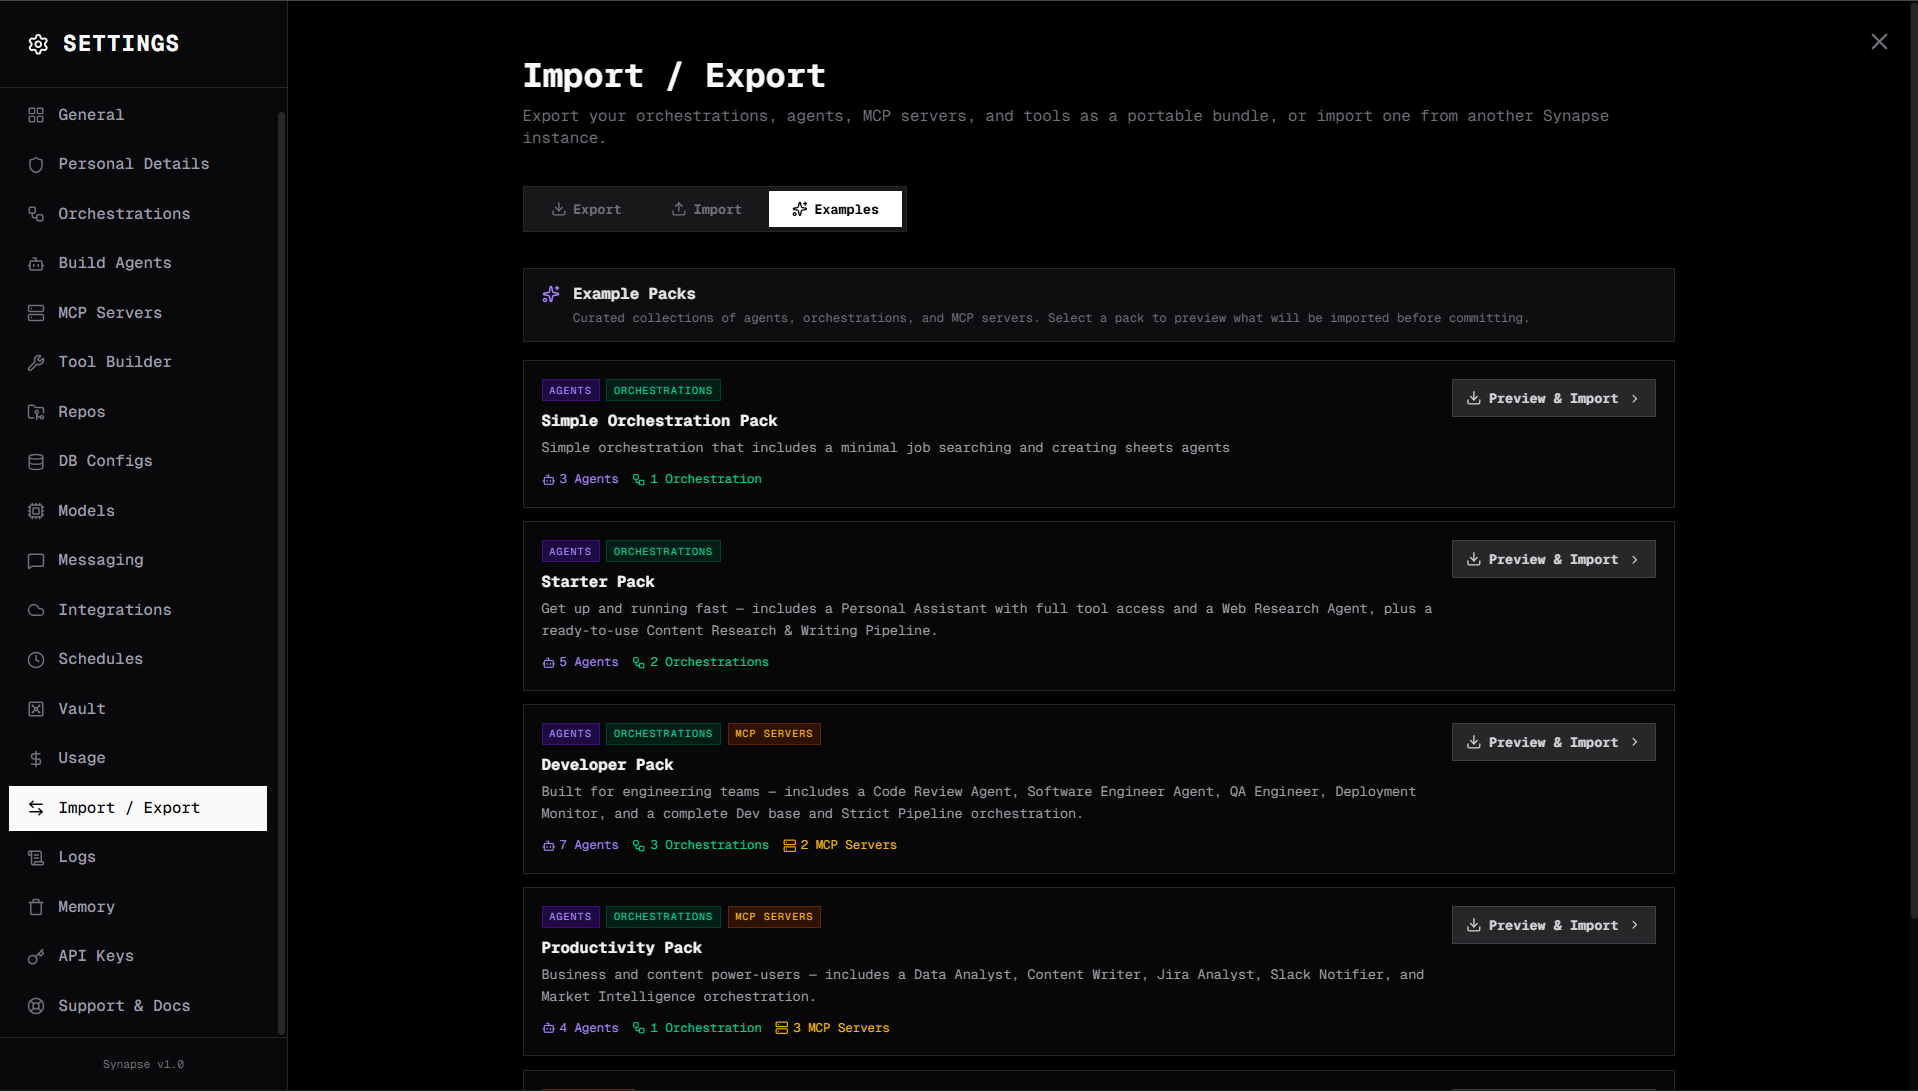Click the Example Packs sparkle icon
Viewport: 1918px width, 1091px height.
click(551, 294)
